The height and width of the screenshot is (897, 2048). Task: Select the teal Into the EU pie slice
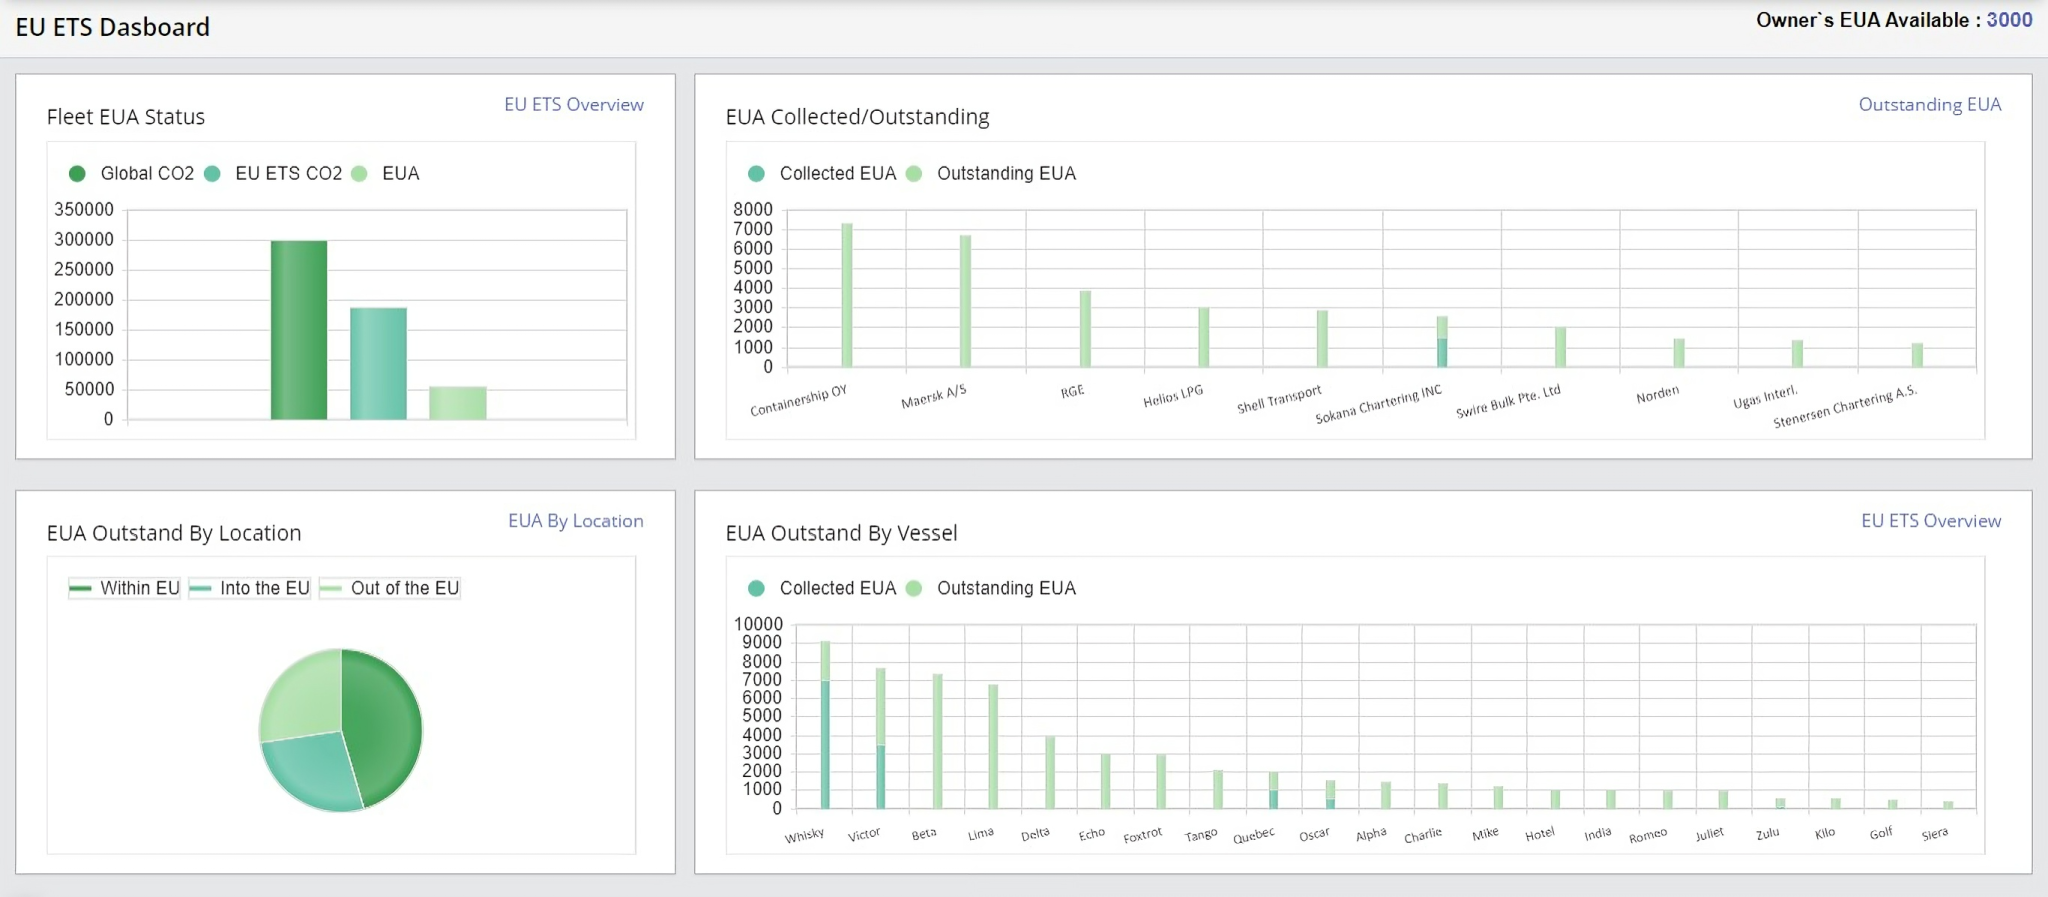coord(310,772)
